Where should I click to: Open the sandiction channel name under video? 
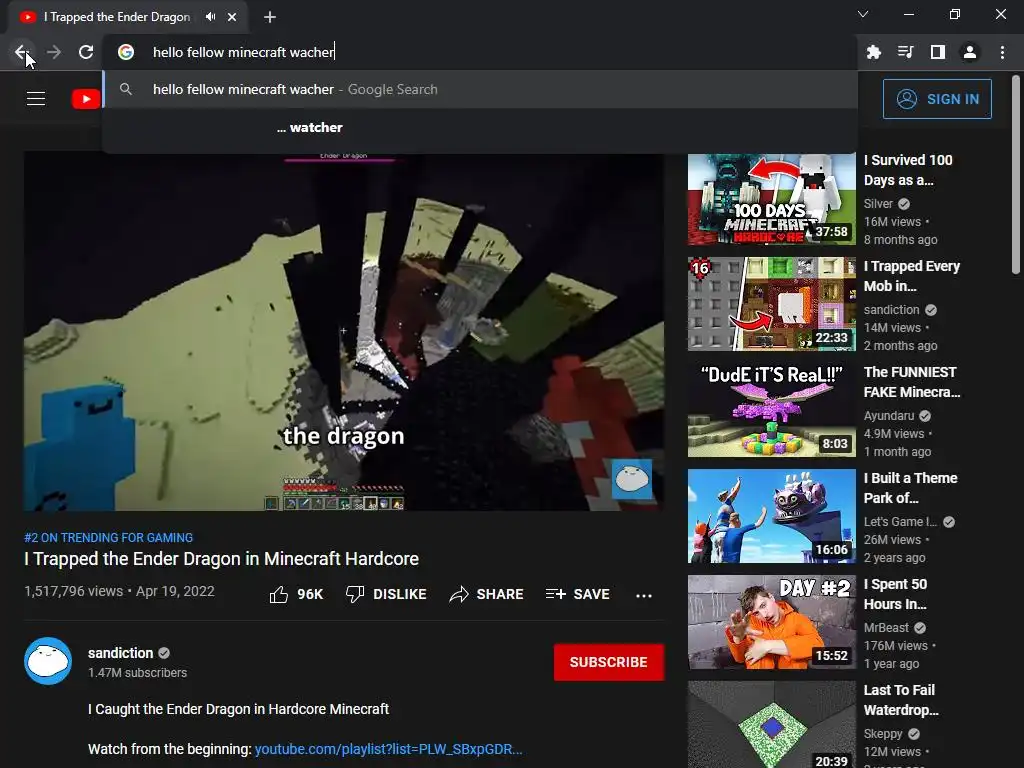pos(121,653)
